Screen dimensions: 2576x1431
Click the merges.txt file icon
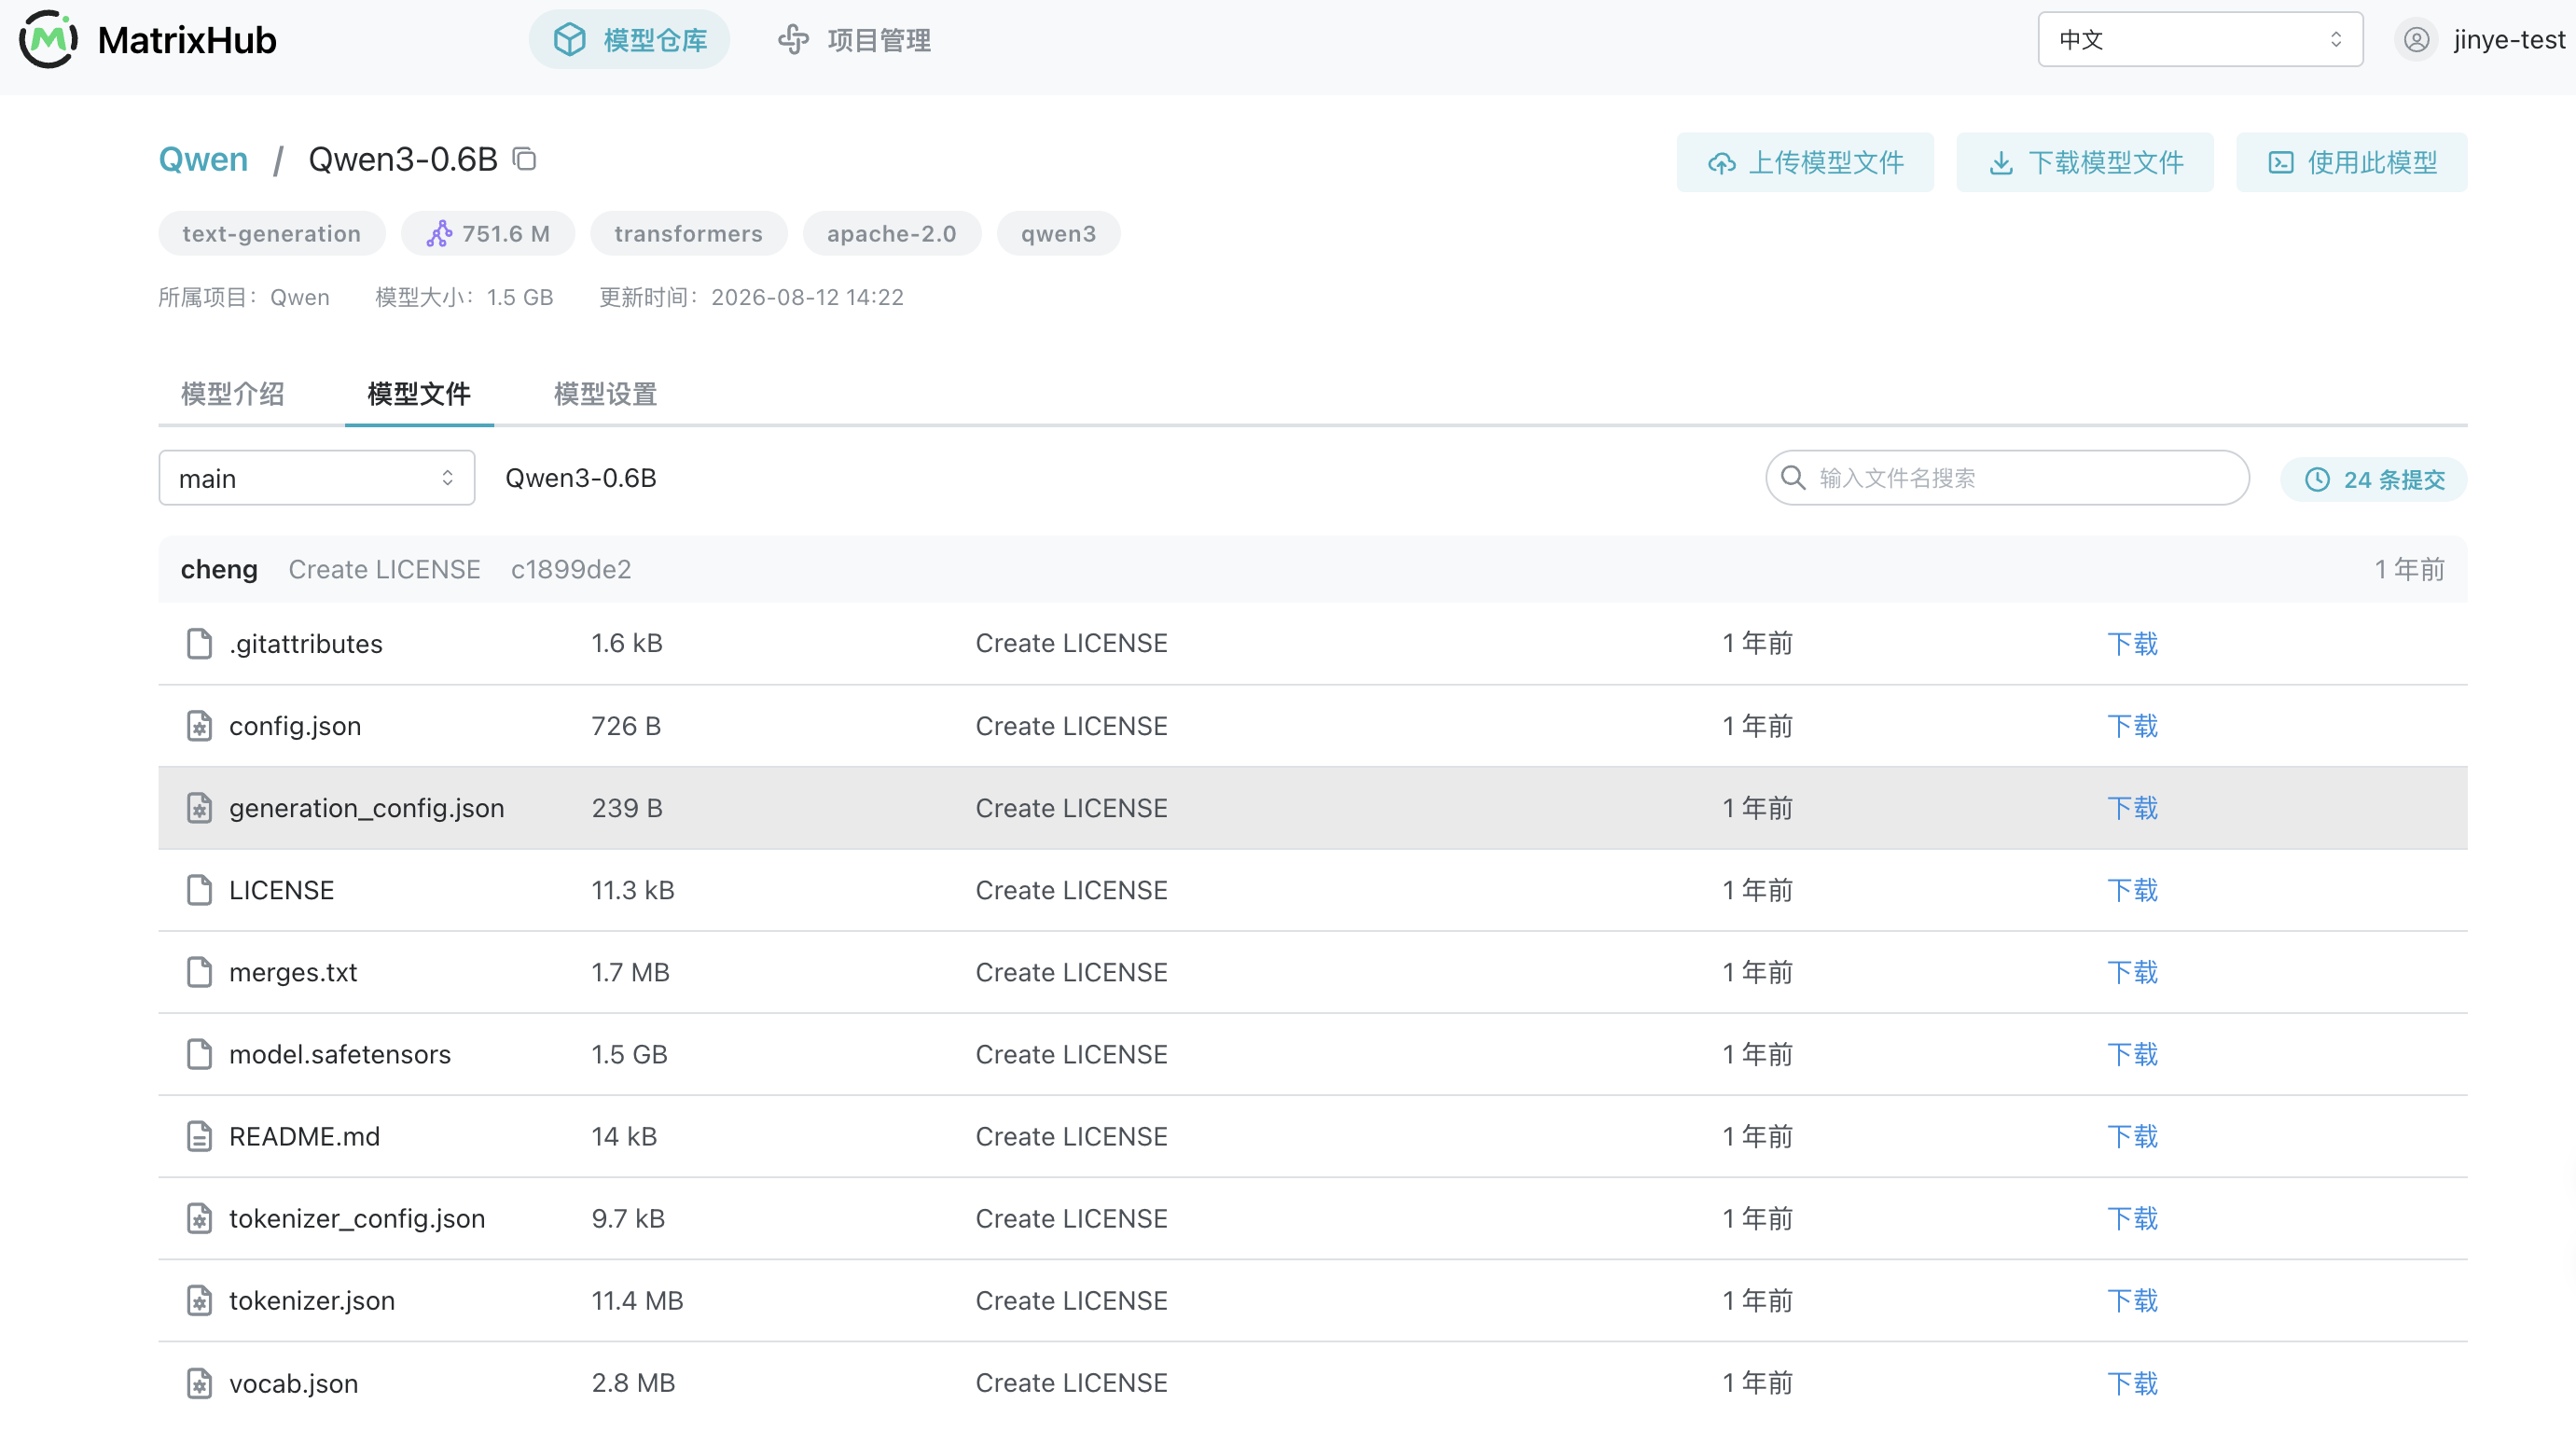point(200,971)
